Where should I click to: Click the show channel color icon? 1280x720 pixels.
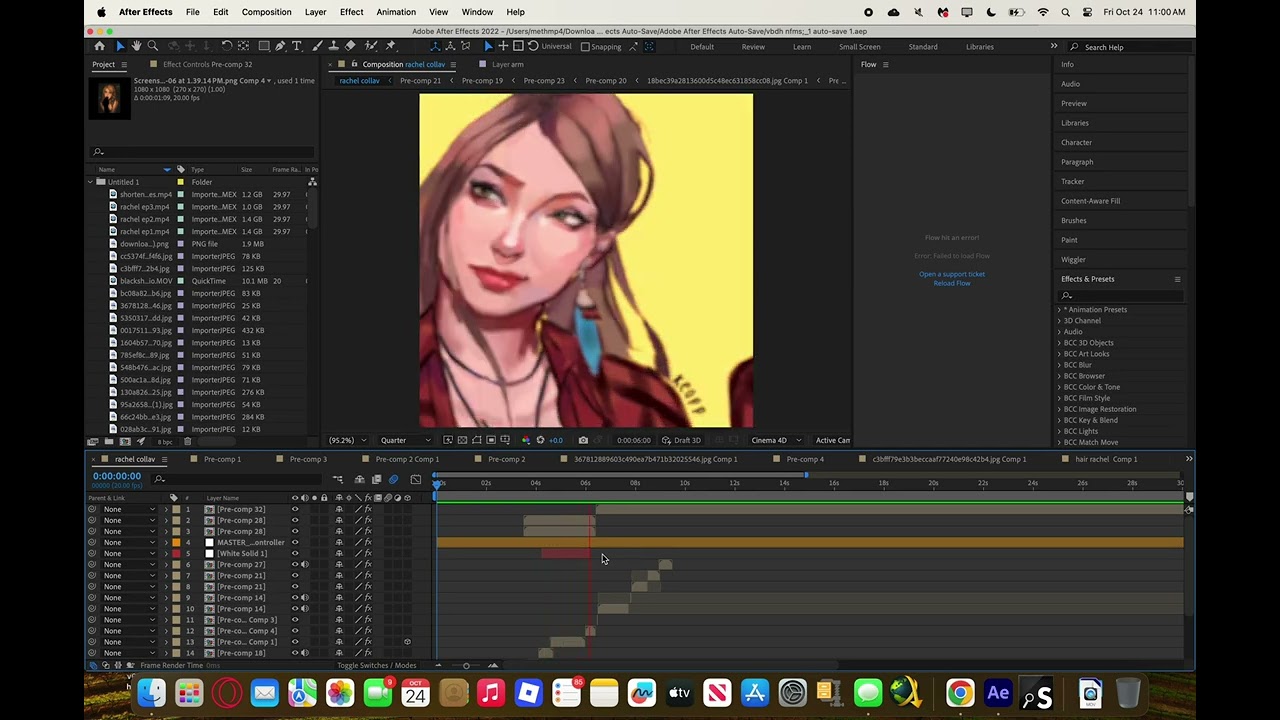tap(525, 440)
